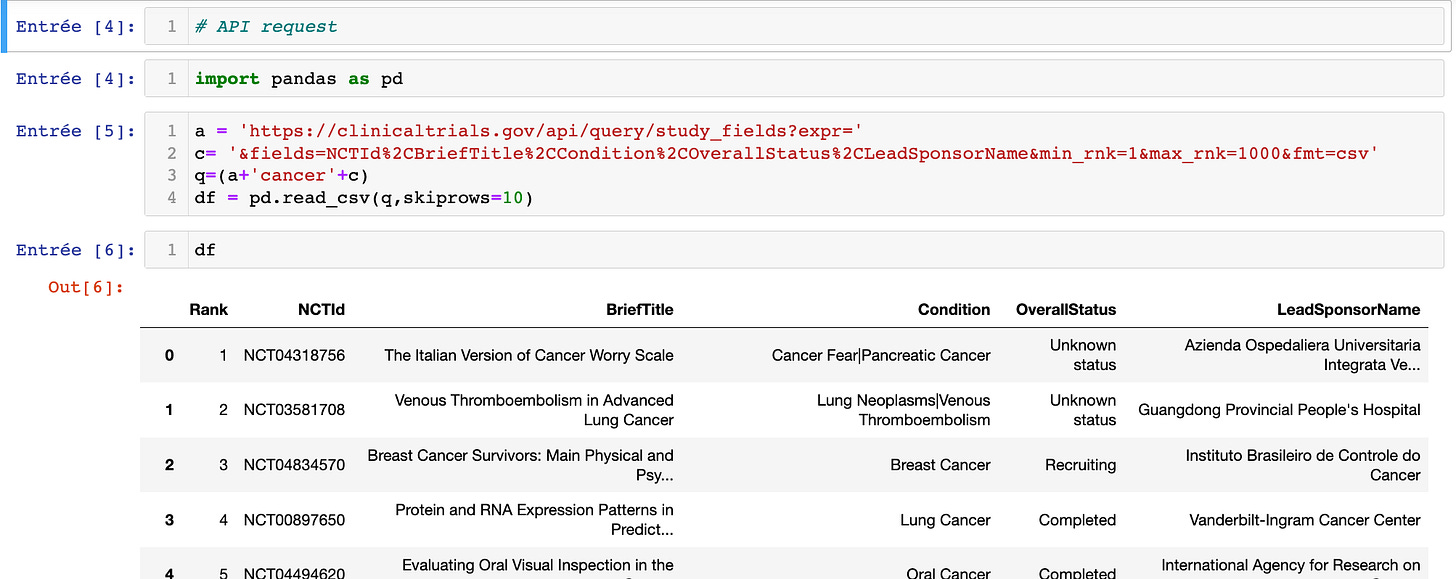Click the code cell containing pd.read_csv
This screenshot has height=579, width=1456.
coord(794,164)
